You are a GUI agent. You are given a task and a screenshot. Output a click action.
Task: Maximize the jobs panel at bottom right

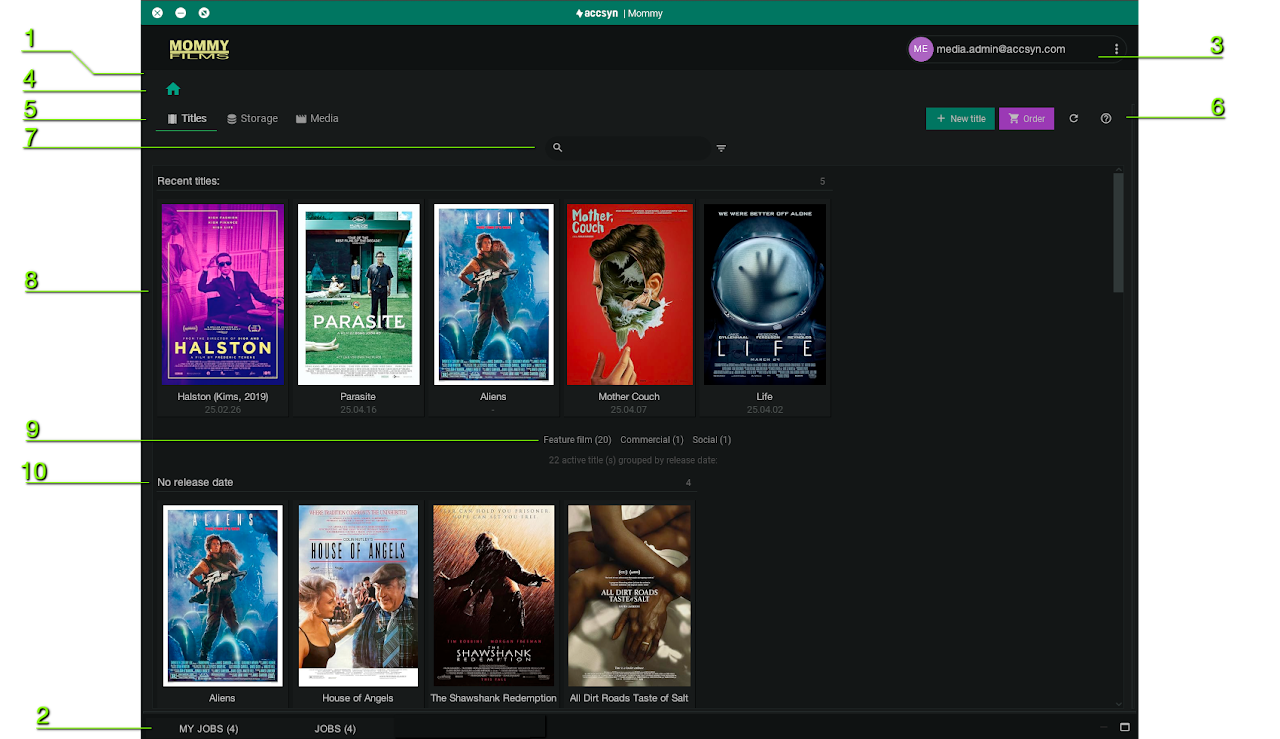tap(1124, 727)
